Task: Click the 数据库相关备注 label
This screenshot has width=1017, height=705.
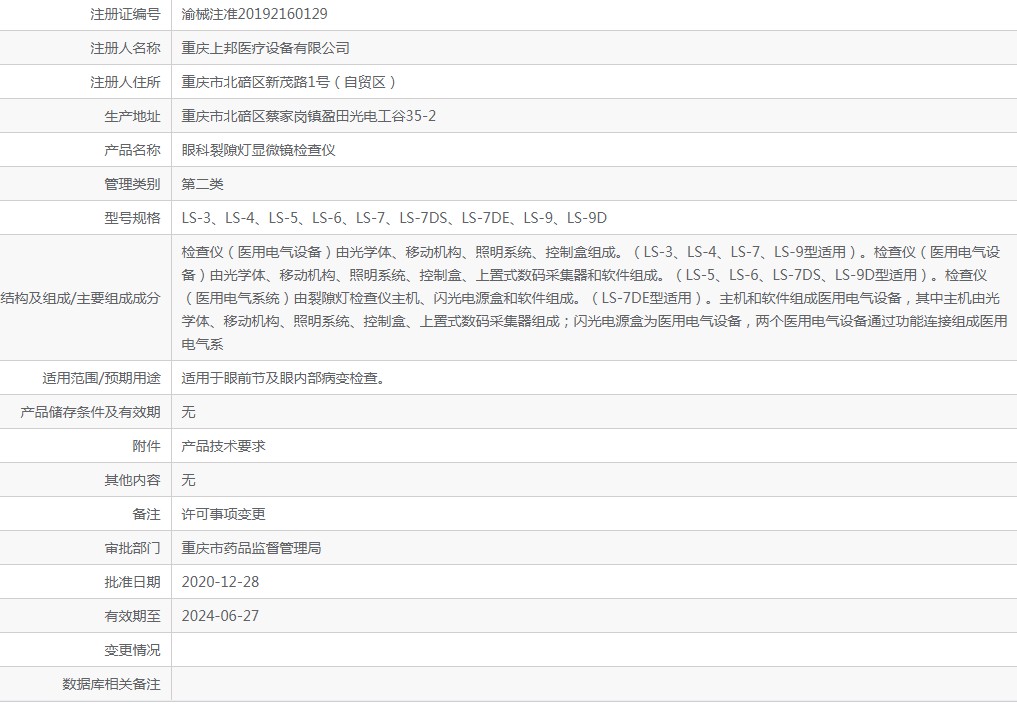Action: [111, 684]
